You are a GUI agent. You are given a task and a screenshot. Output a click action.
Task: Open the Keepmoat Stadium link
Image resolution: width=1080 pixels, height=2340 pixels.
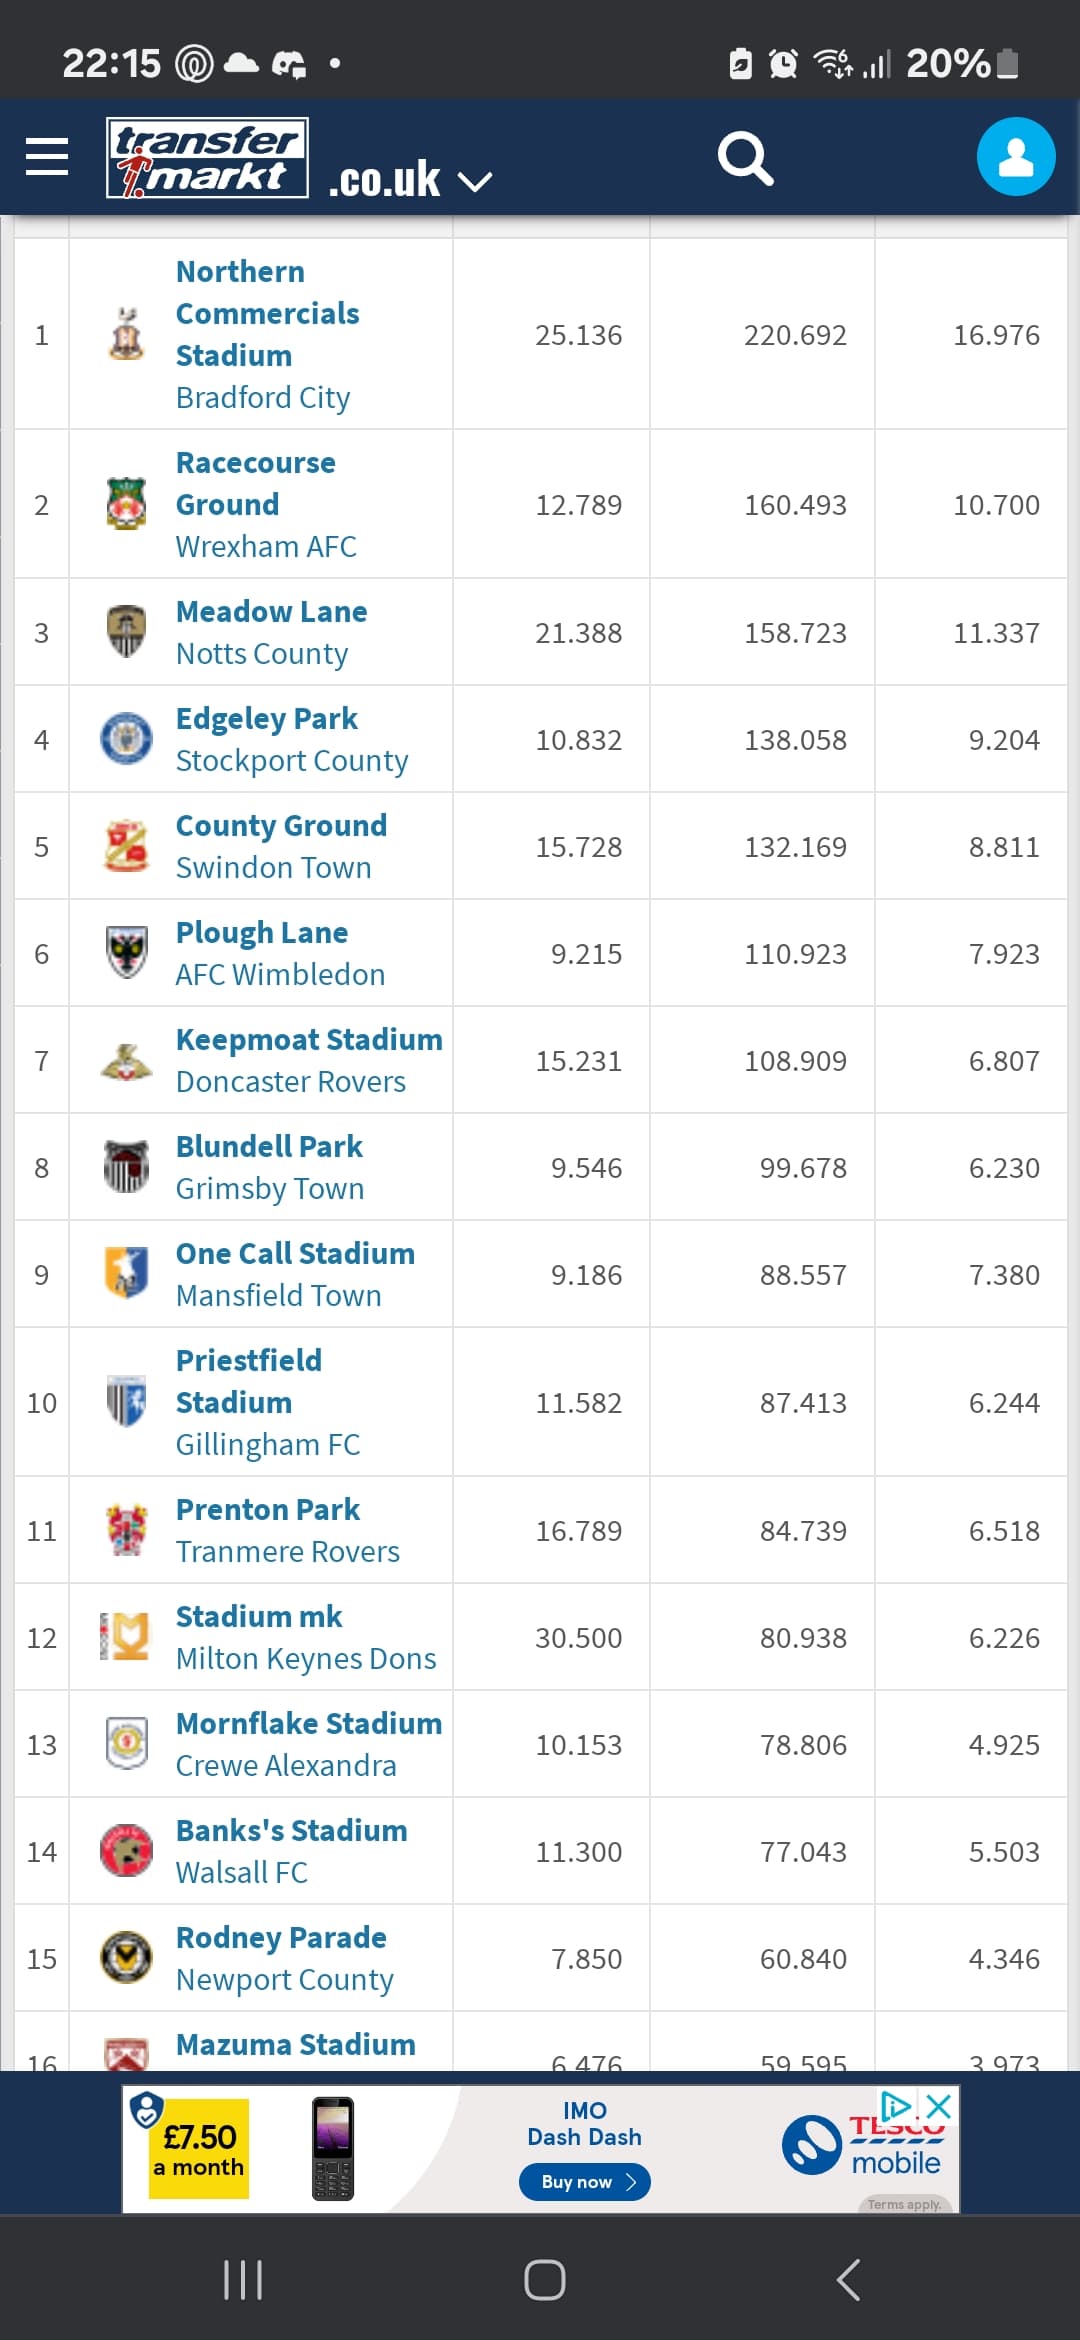(x=309, y=1039)
